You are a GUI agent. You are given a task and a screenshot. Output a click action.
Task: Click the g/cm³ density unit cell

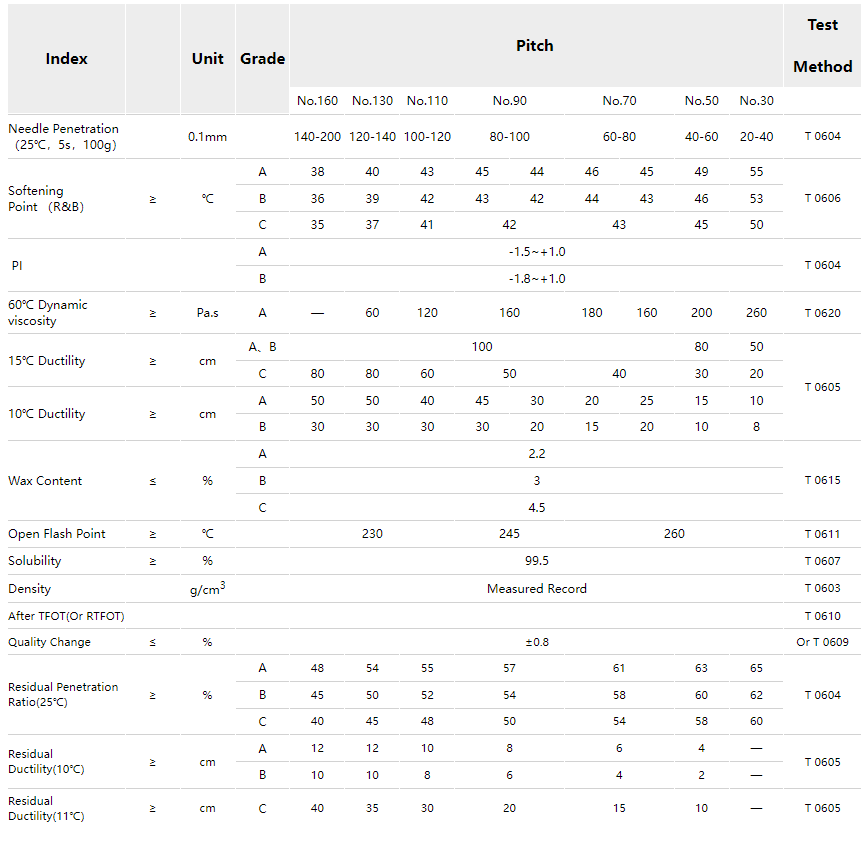pyautogui.click(x=207, y=589)
